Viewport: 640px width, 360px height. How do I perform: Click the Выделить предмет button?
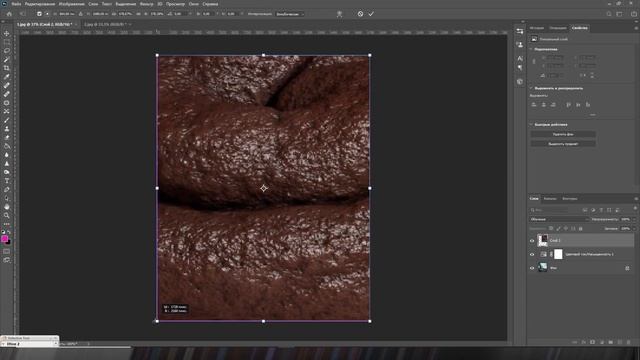[x=563, y=144]
